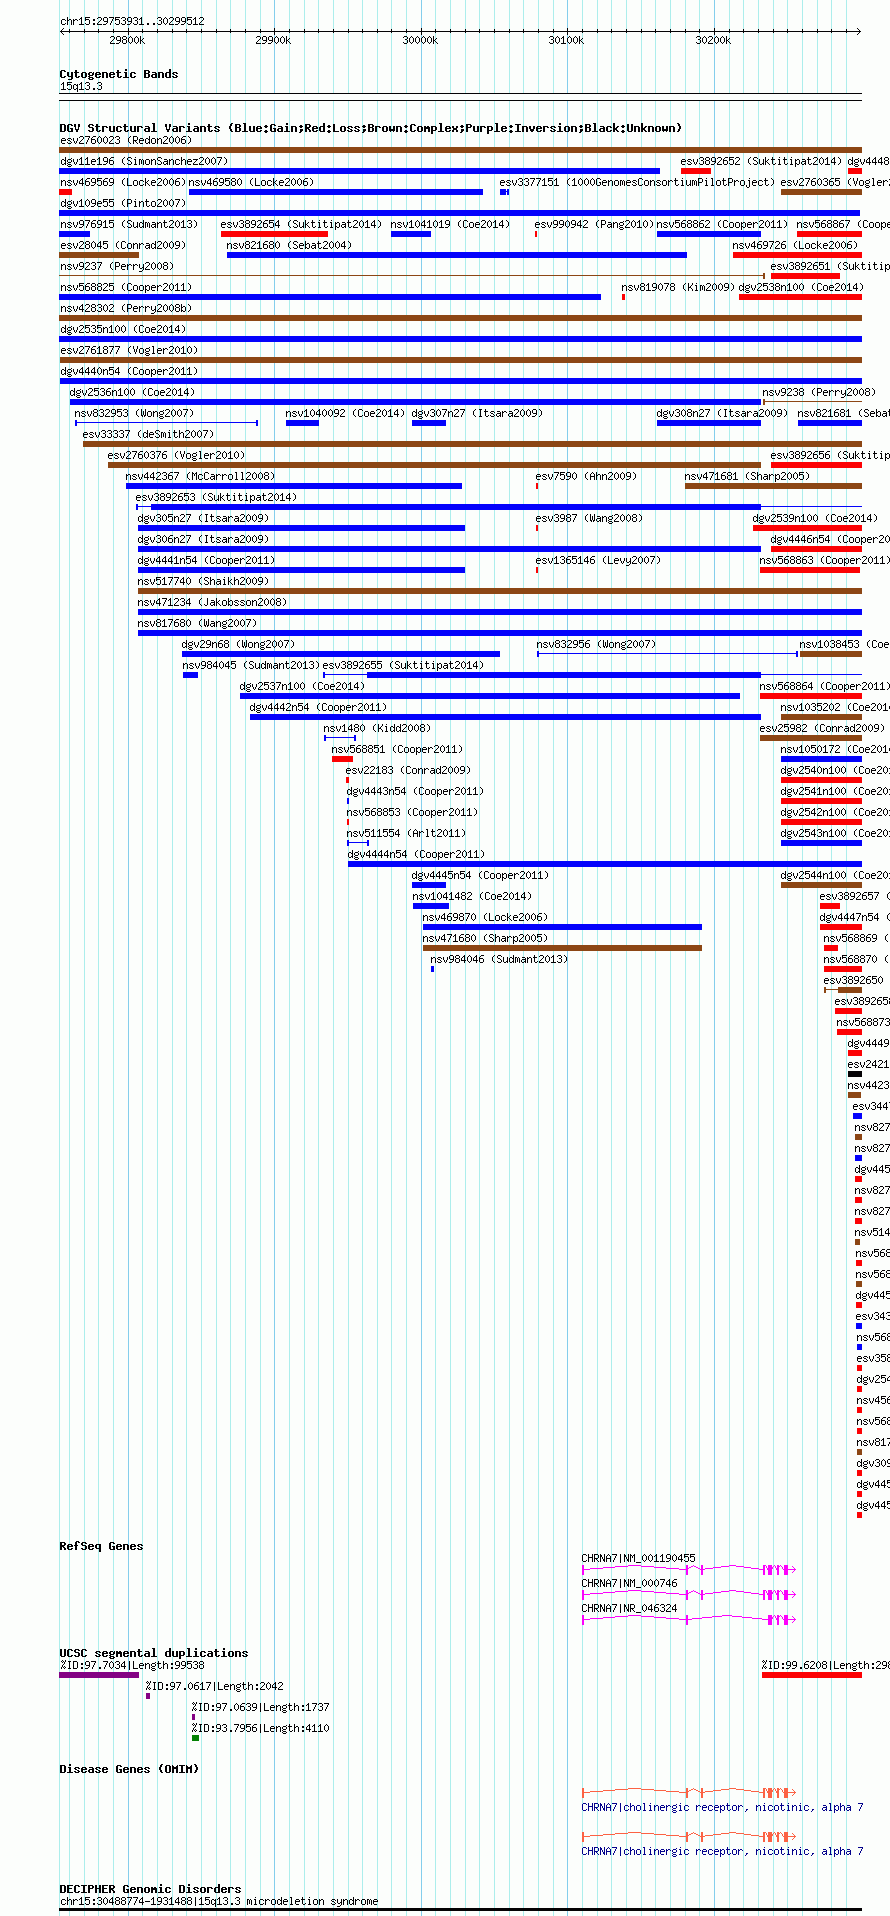Image resolution: width=890 pixels, height=1916 pixels.
Task: Click the esv2760023 (Redon2006) variant label
Action: click(x=126, y=141)
